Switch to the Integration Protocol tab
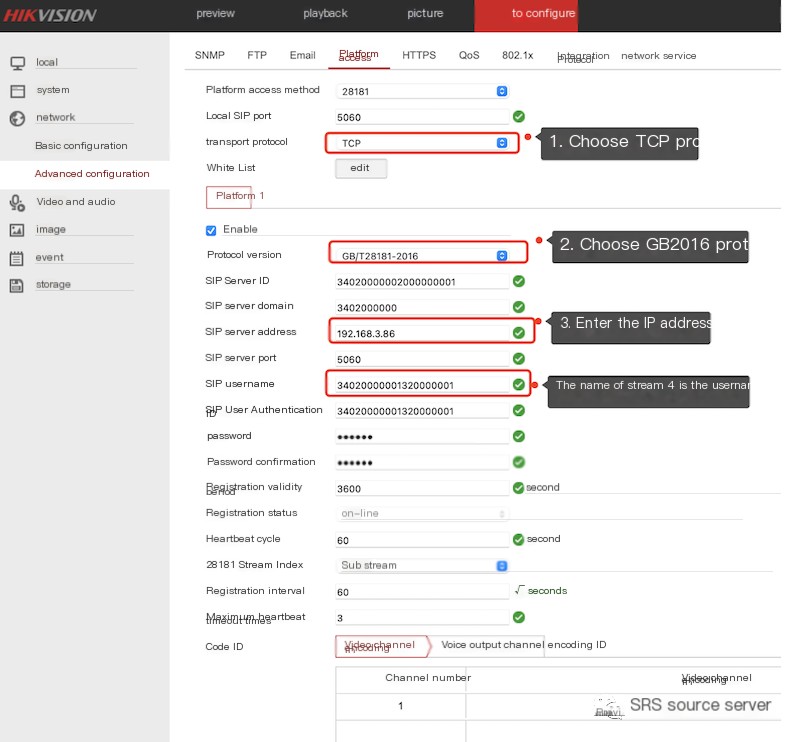The height and width of the screenshot is (742, 785). coord(583,57)
